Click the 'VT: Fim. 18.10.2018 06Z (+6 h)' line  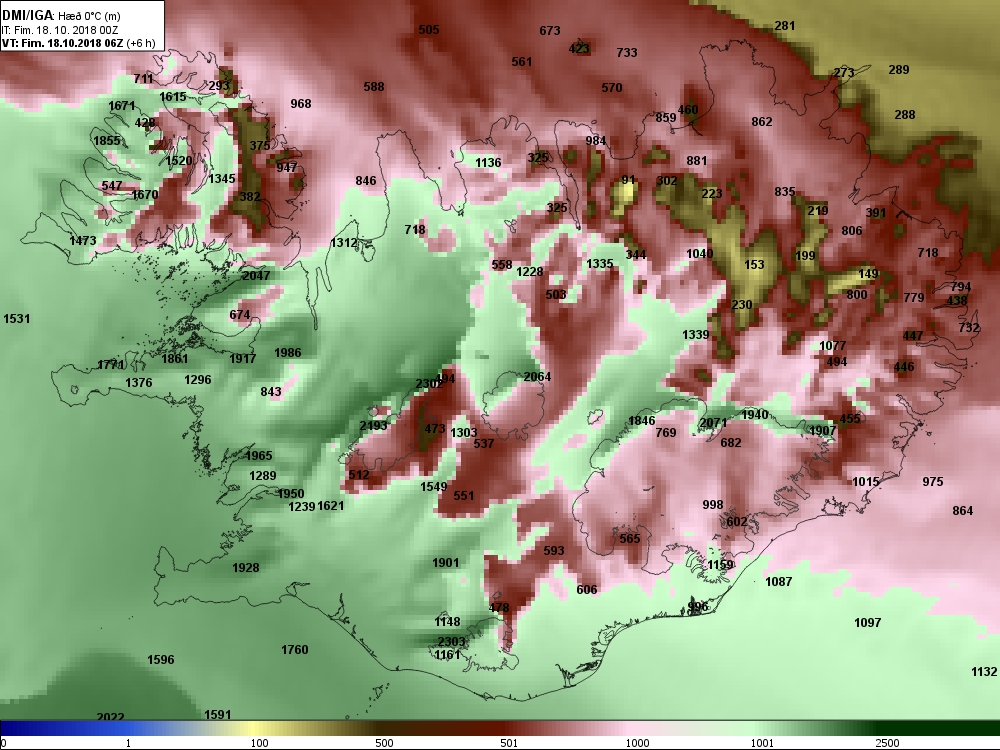coord(78,43)
